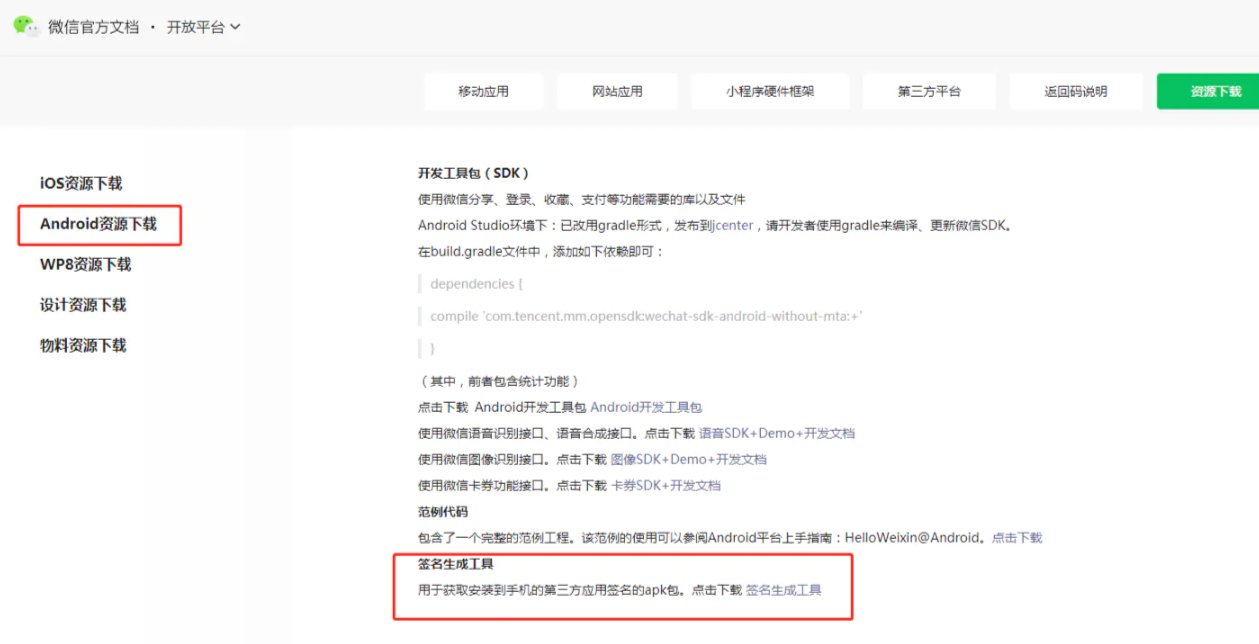Download via Android开发工具包 link
Image resolution: width=1259 pixels, height=644 pixels.
646,407
